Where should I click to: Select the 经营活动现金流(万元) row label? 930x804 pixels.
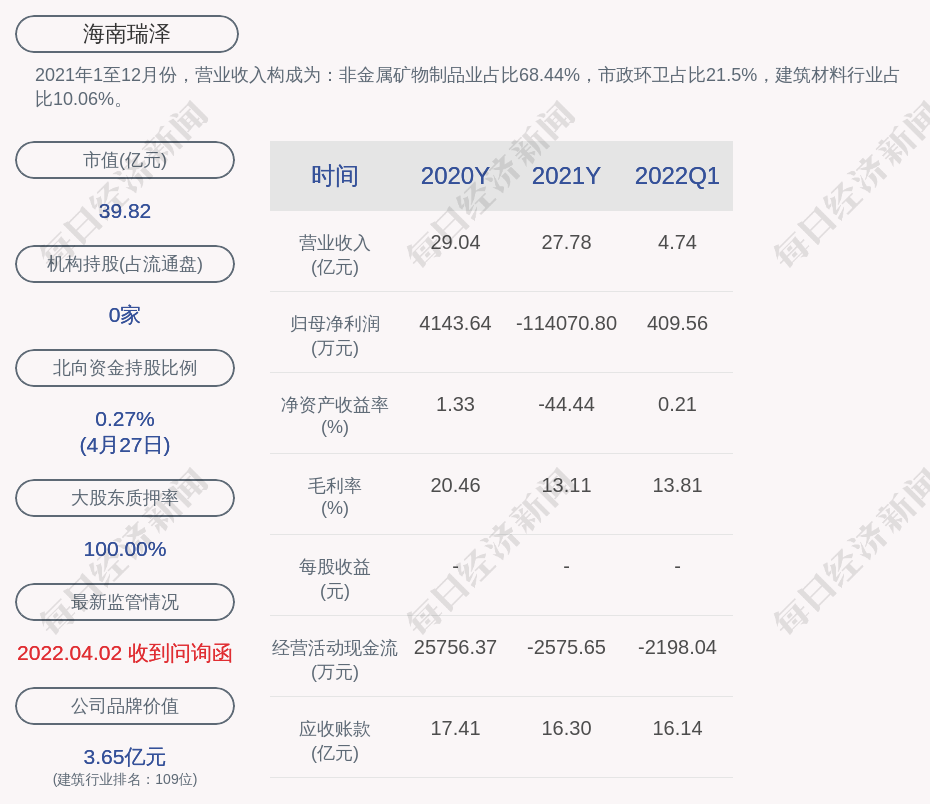[334, 660]
